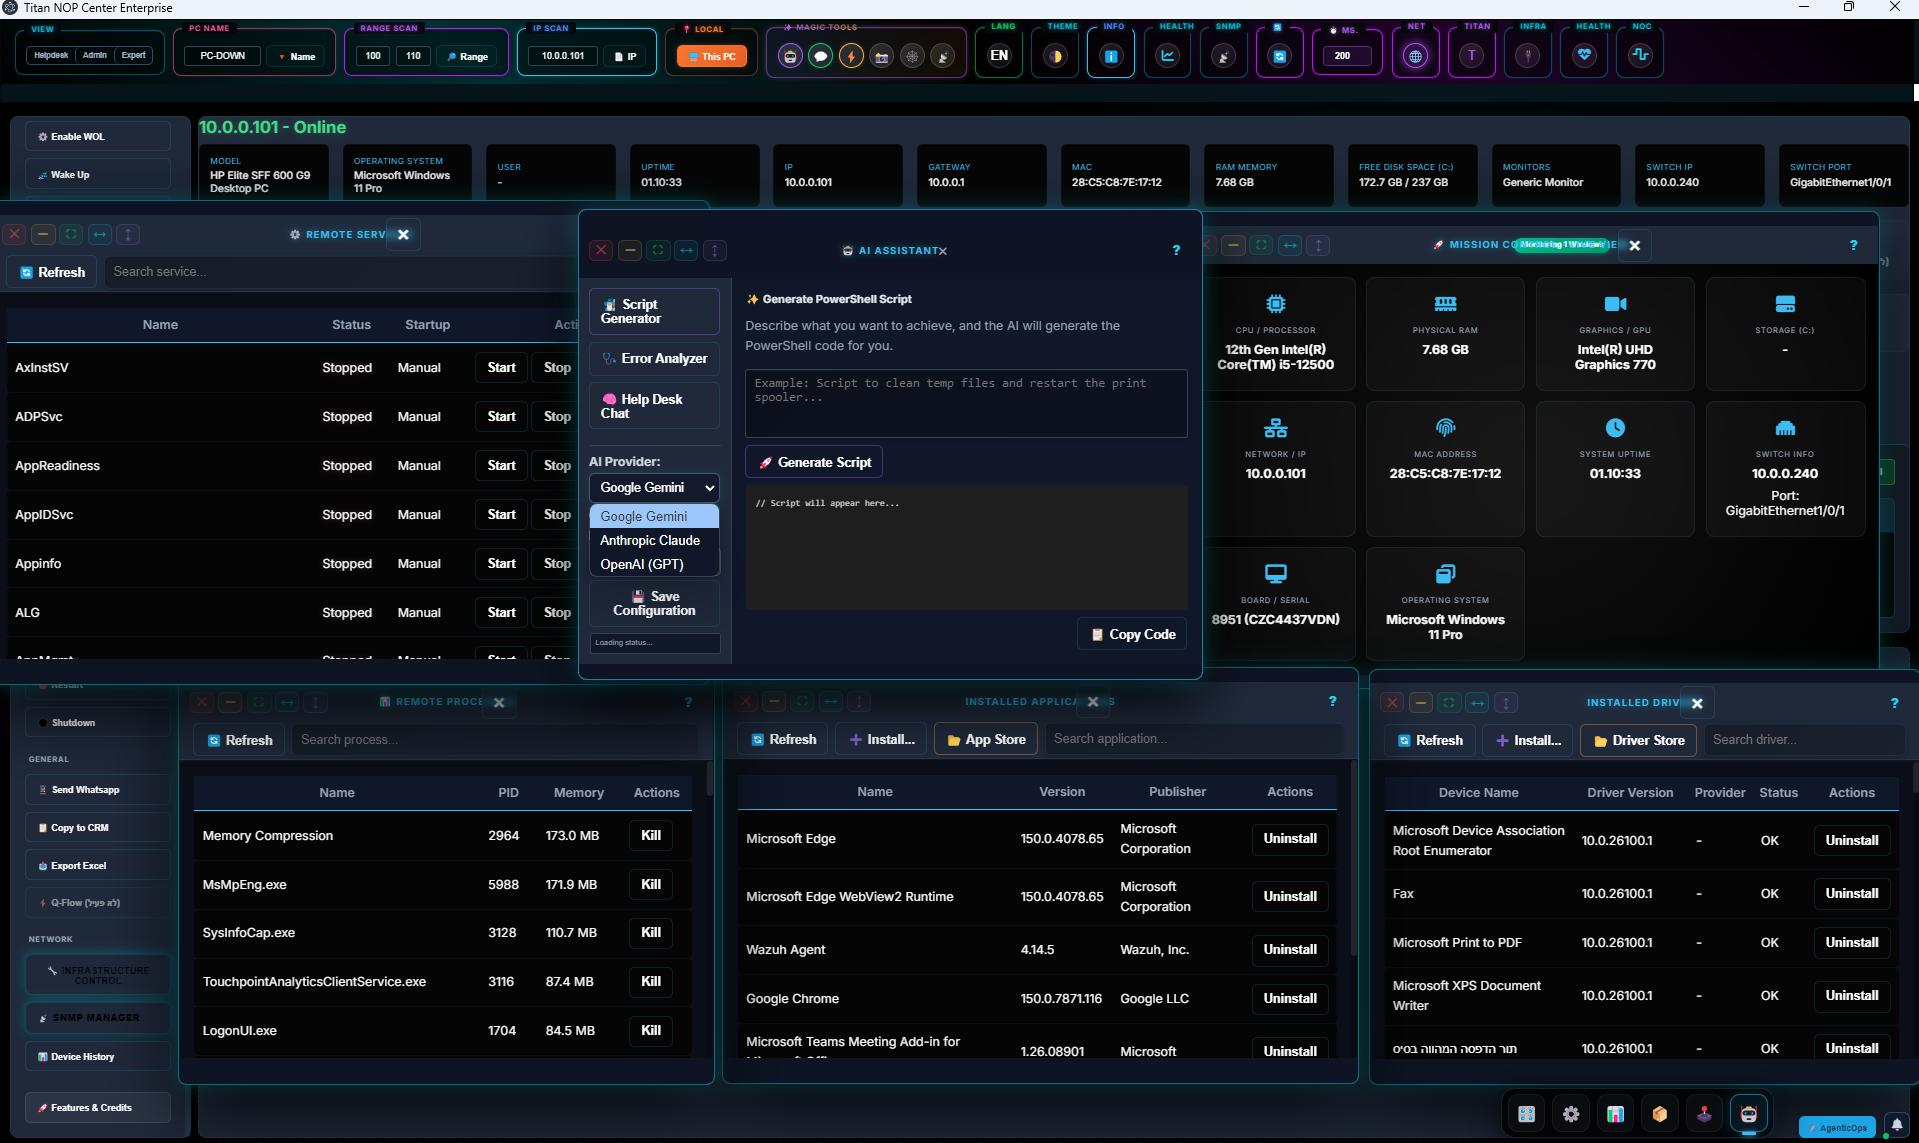The height and width of the screenshot is (1143, 1919).
Task: Open the NOC pulse wave icon
Action: point(1641,56)
